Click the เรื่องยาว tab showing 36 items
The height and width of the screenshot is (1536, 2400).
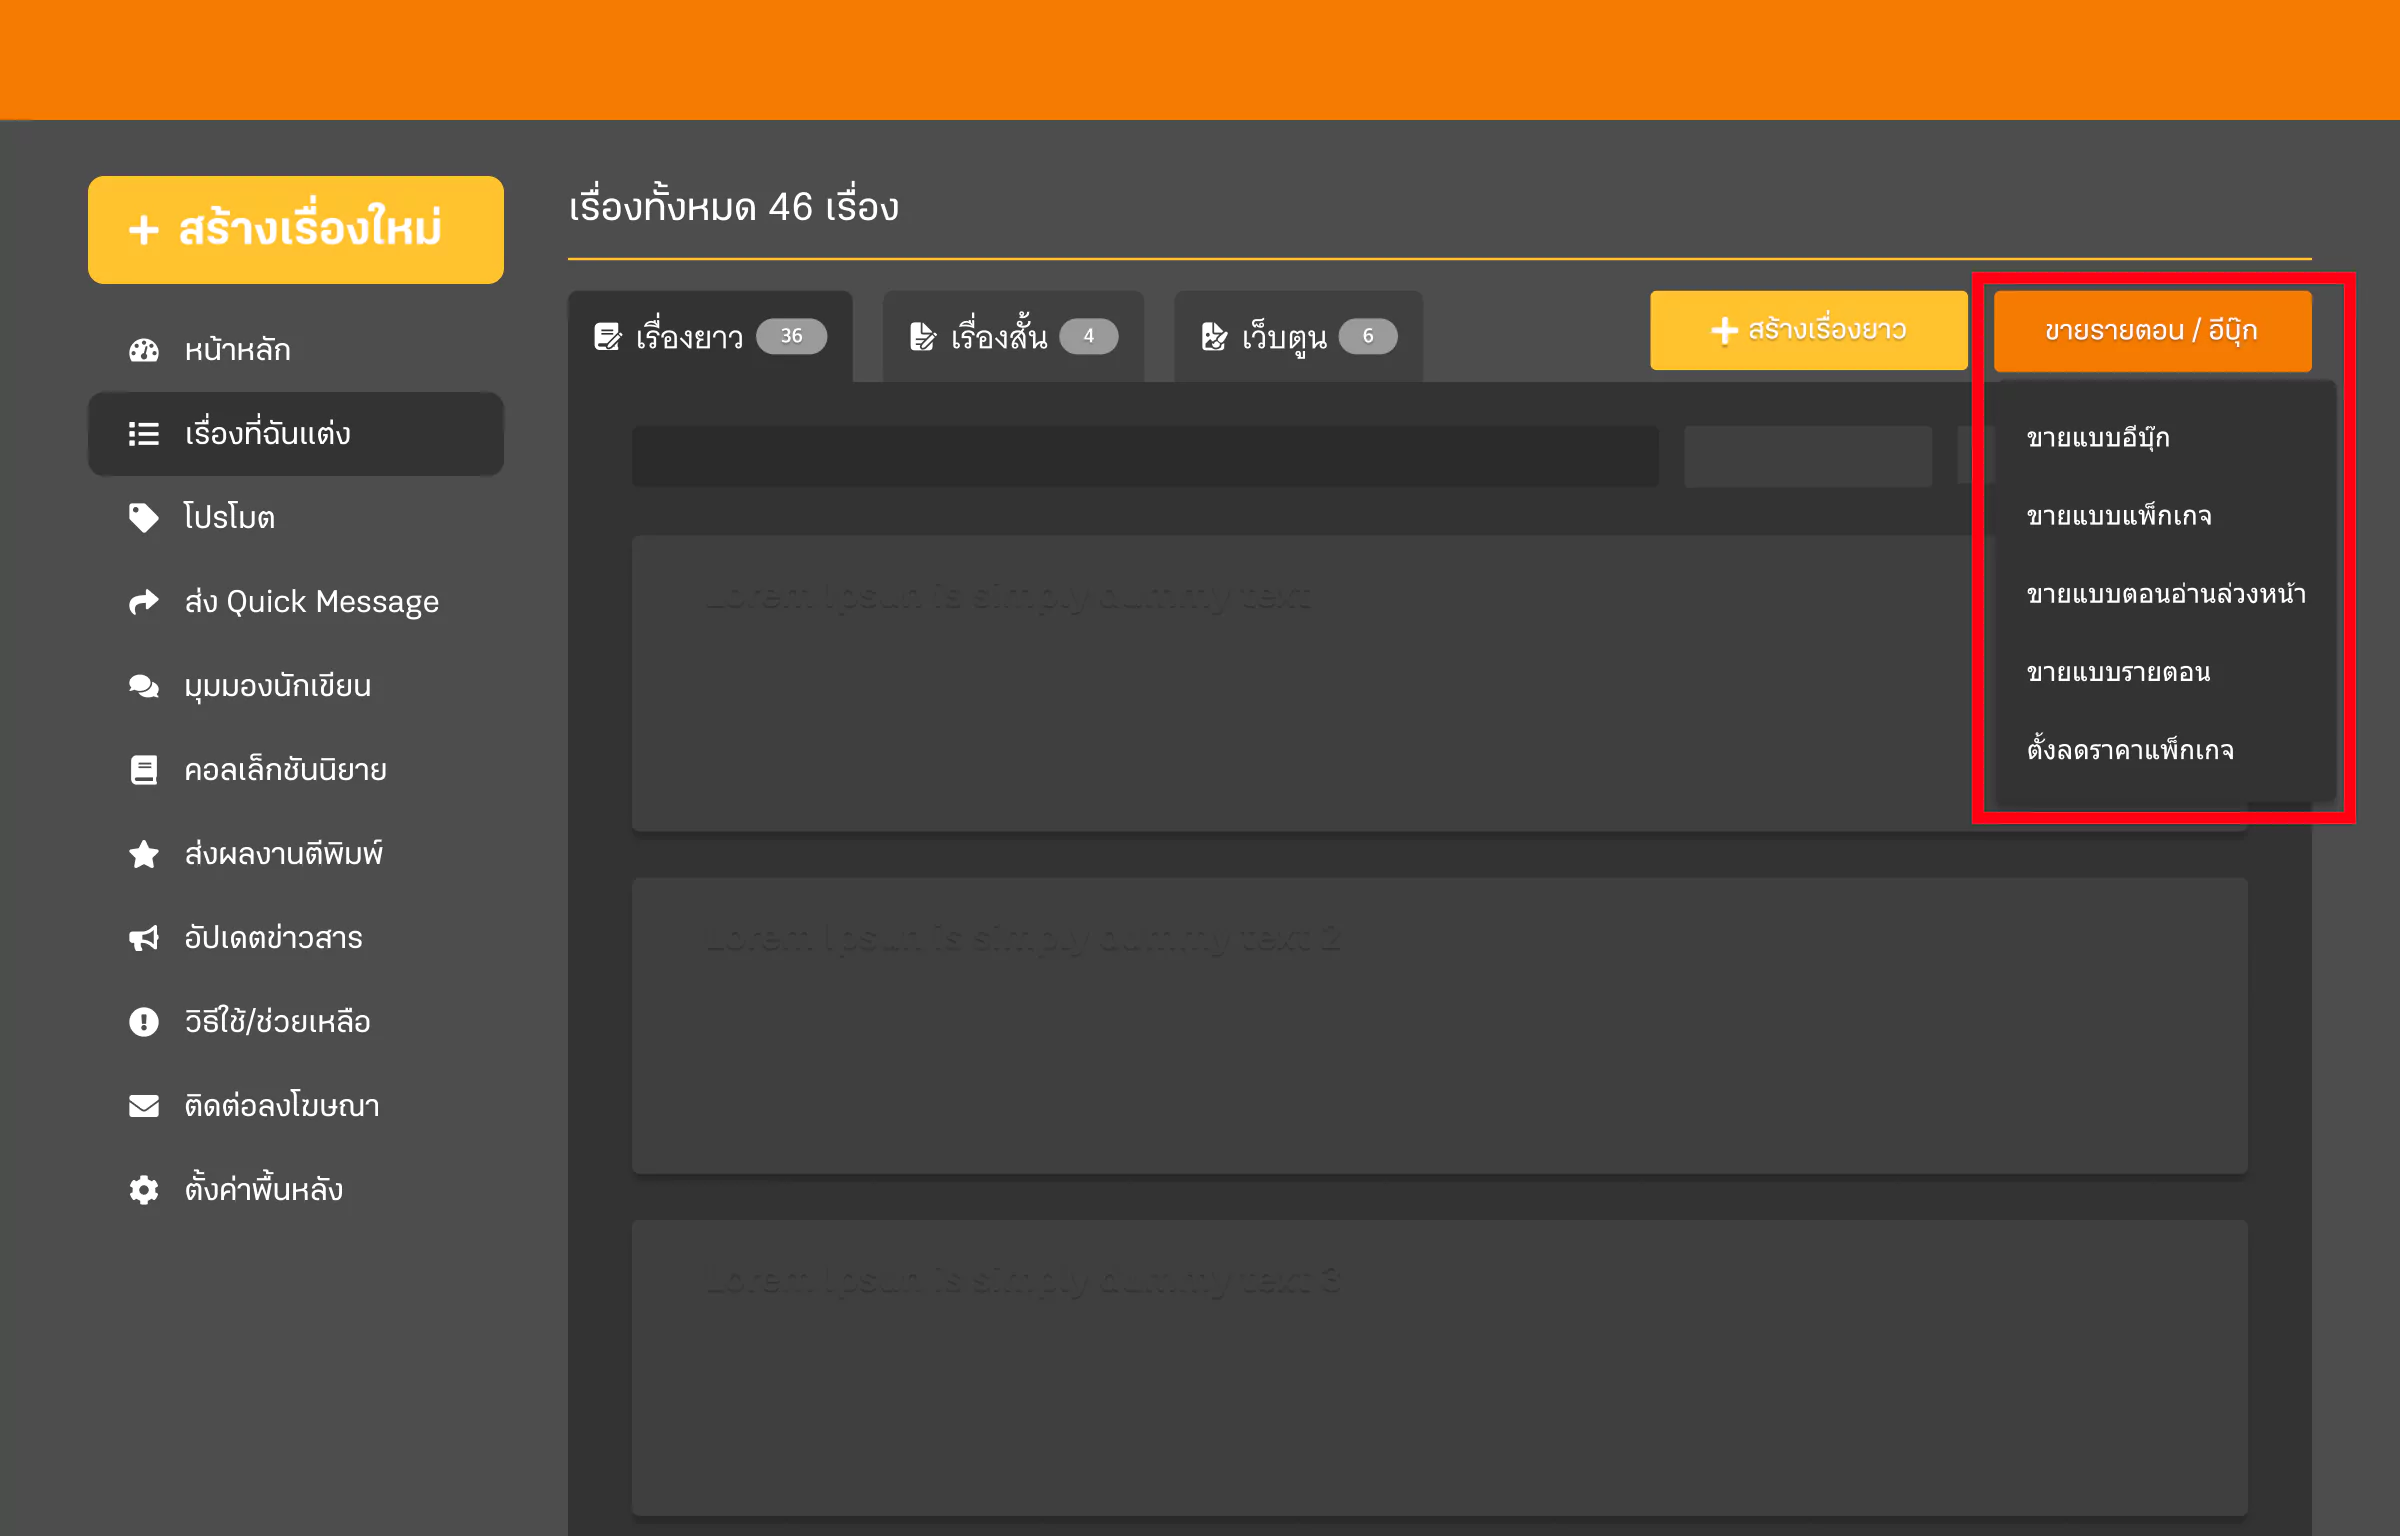[x=707, y=334]
